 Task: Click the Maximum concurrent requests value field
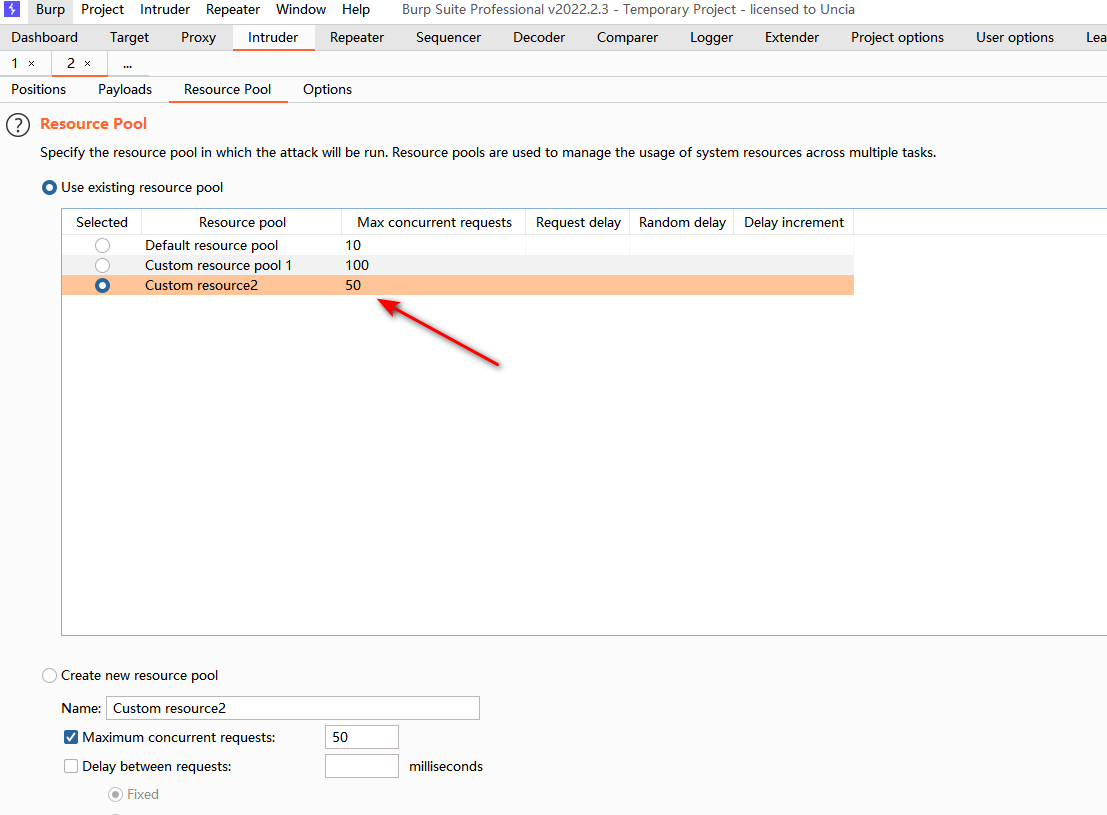[x=361, y=737]
